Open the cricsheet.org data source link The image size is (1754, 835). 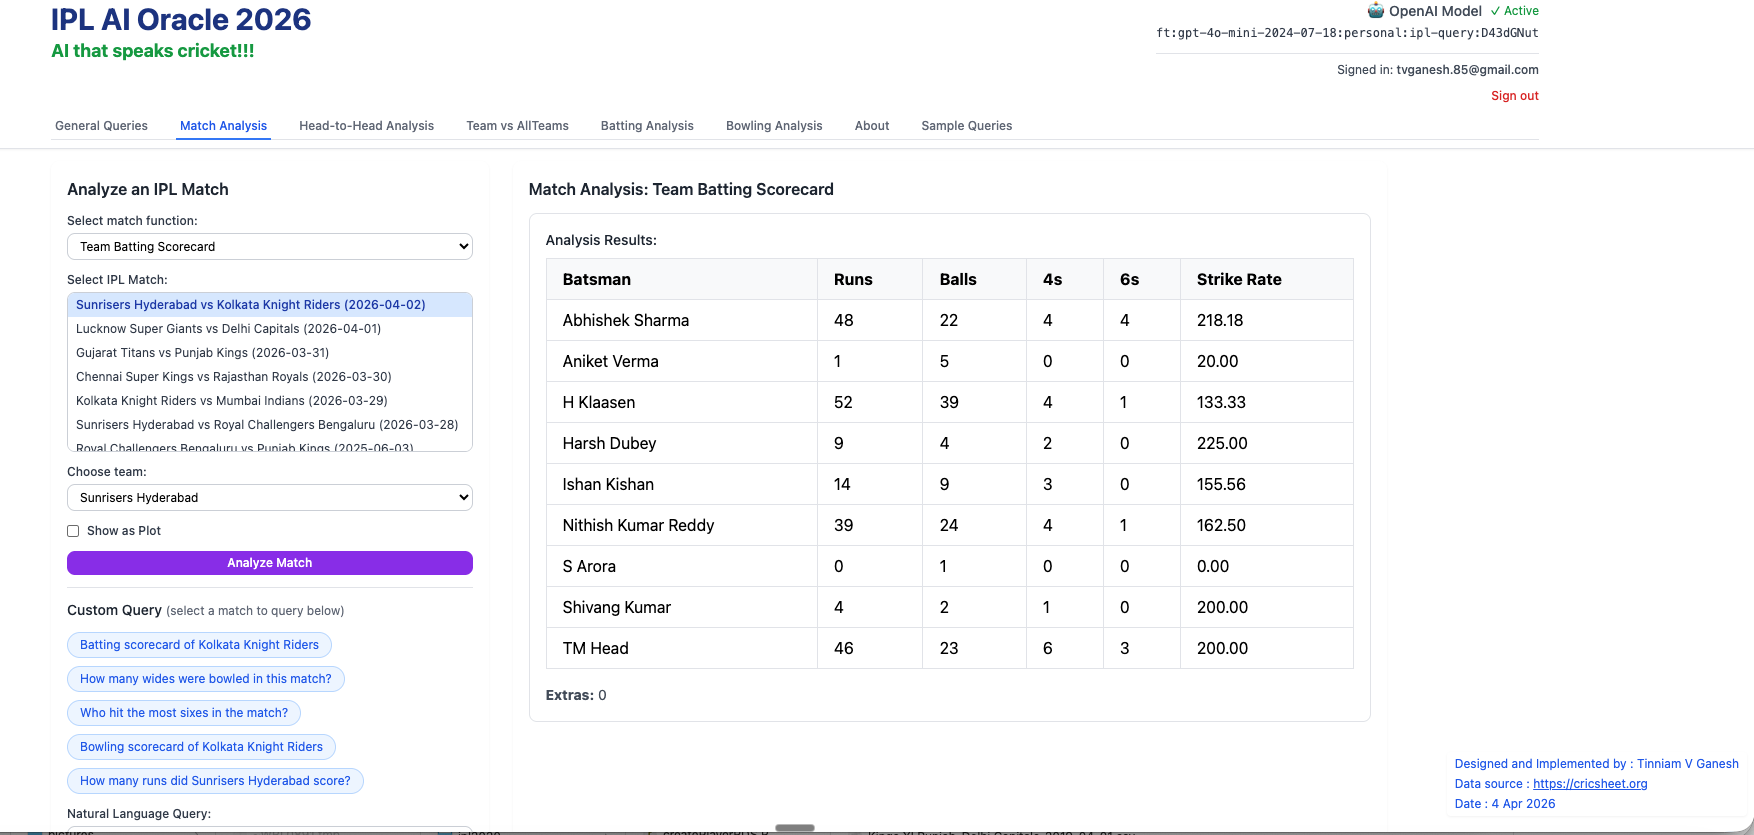[1589, 784]
